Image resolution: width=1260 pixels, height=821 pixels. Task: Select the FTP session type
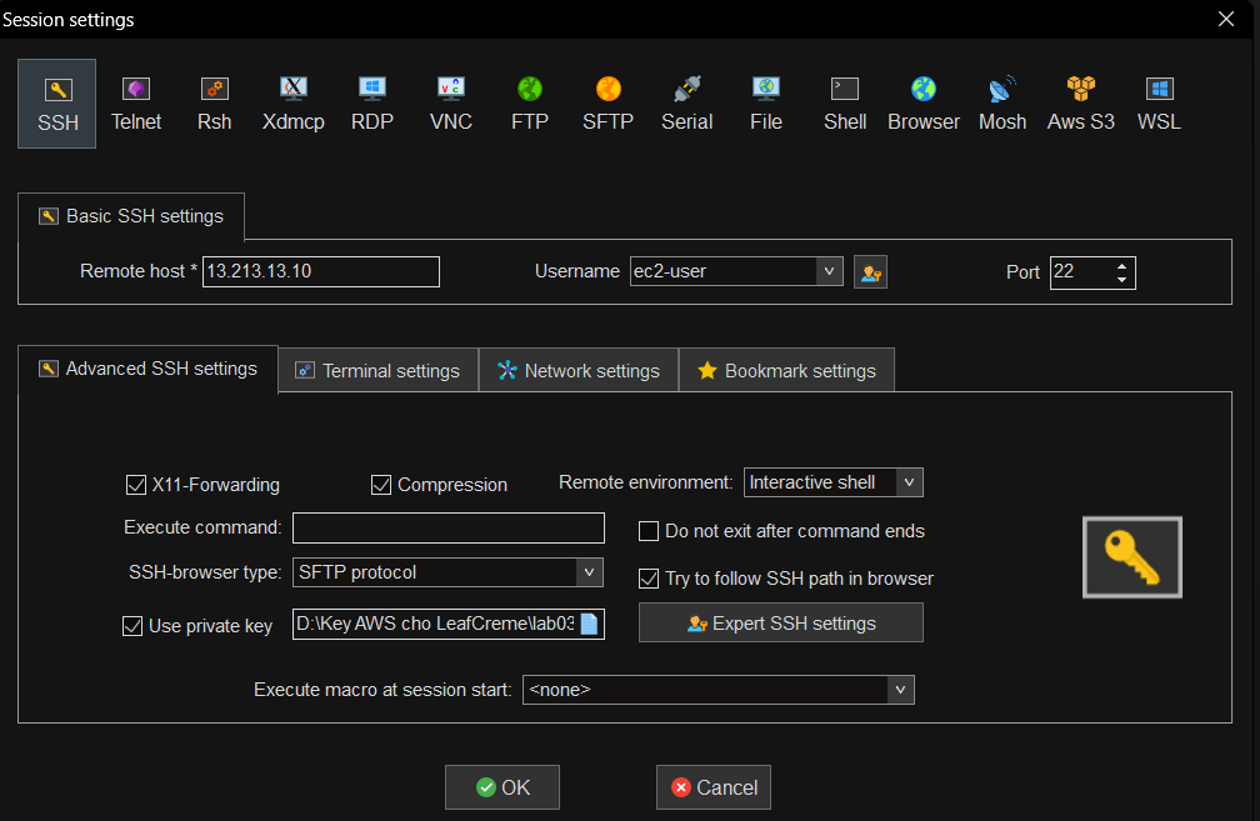(x=530, y=104)
